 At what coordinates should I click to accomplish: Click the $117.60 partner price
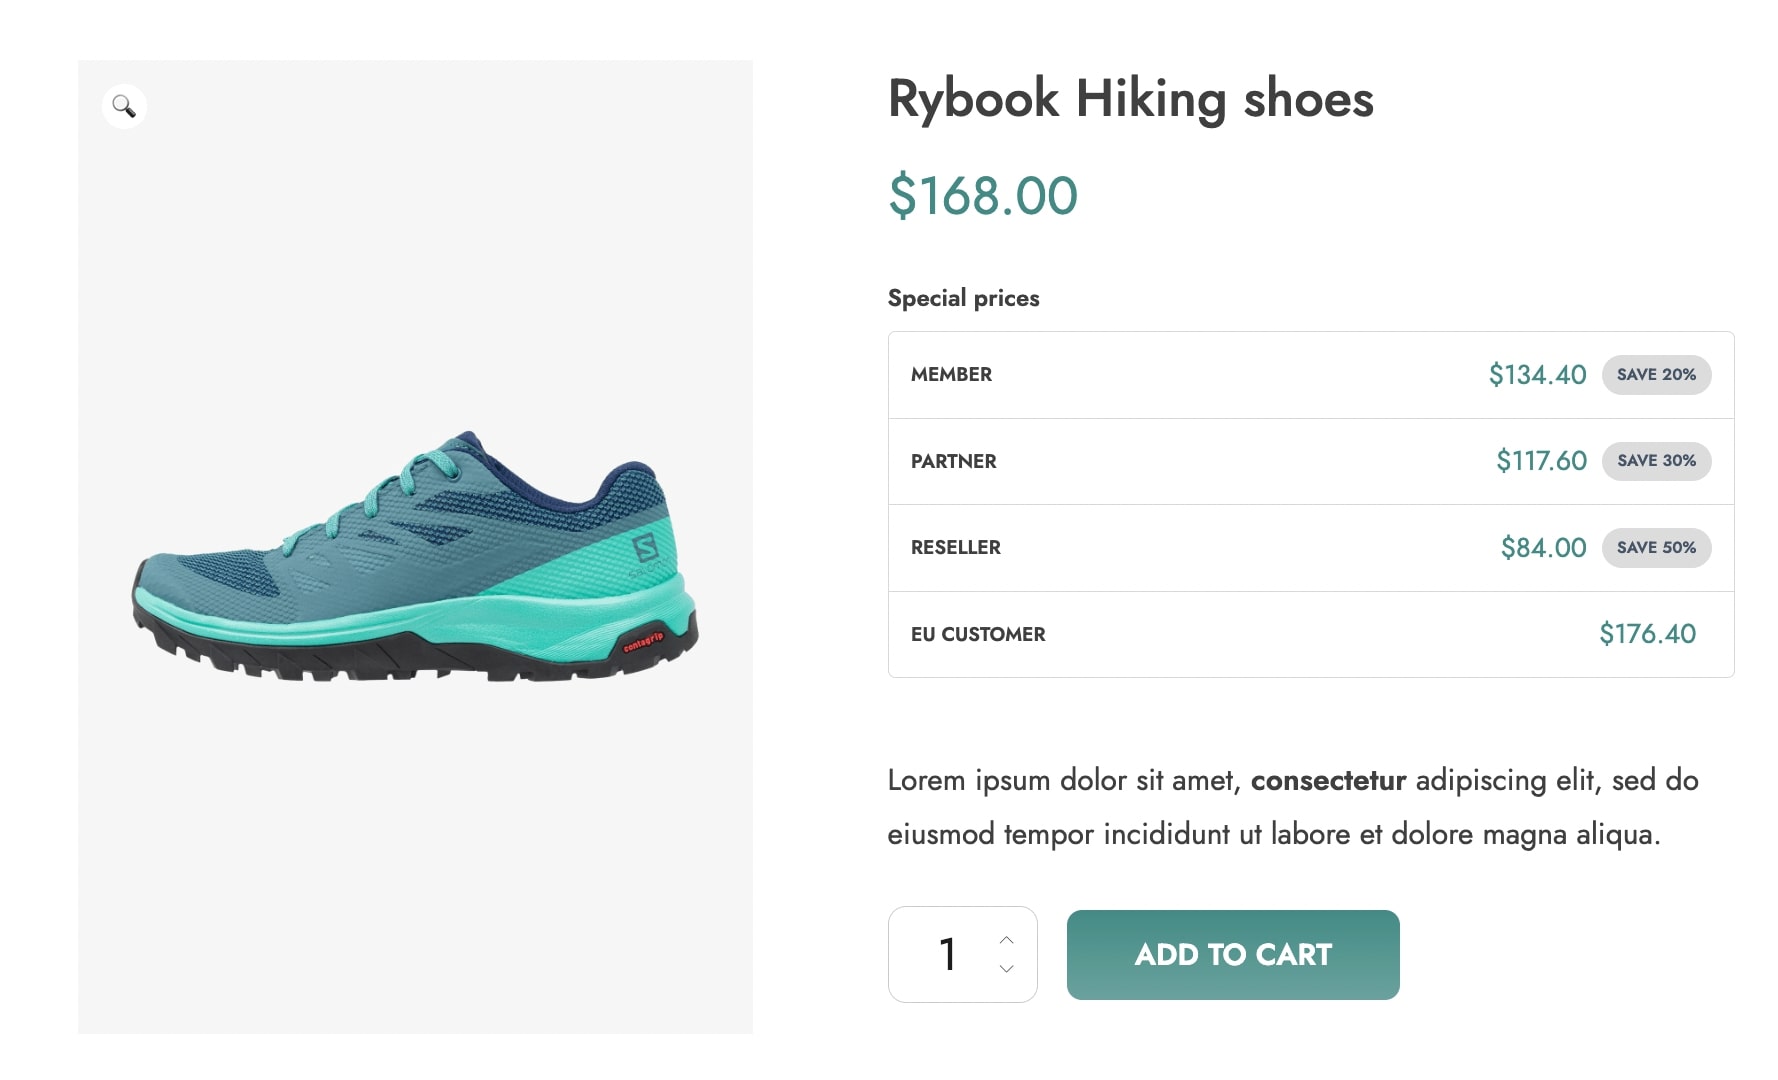[1541, 461]
